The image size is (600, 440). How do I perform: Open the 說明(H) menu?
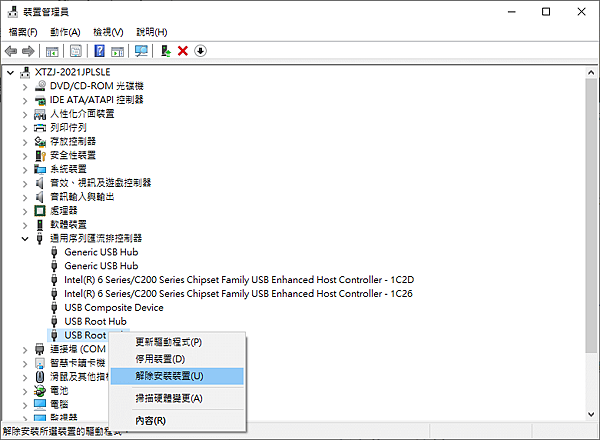(x=152, y=32)
